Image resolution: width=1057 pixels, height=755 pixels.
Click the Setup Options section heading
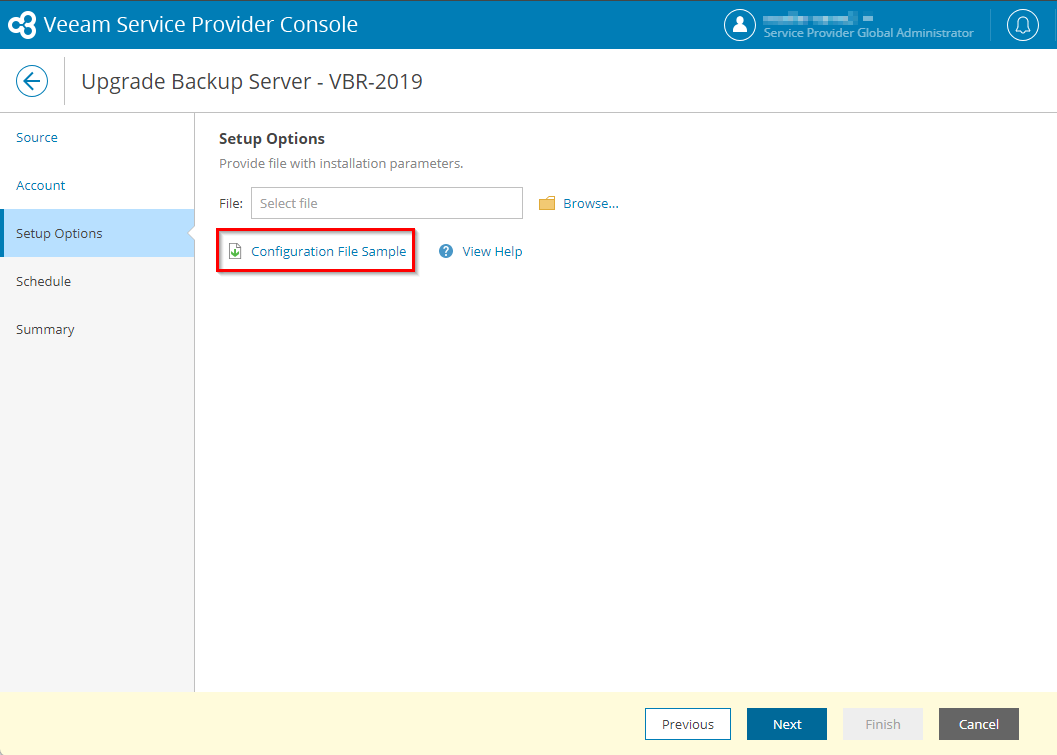(272, 139)
